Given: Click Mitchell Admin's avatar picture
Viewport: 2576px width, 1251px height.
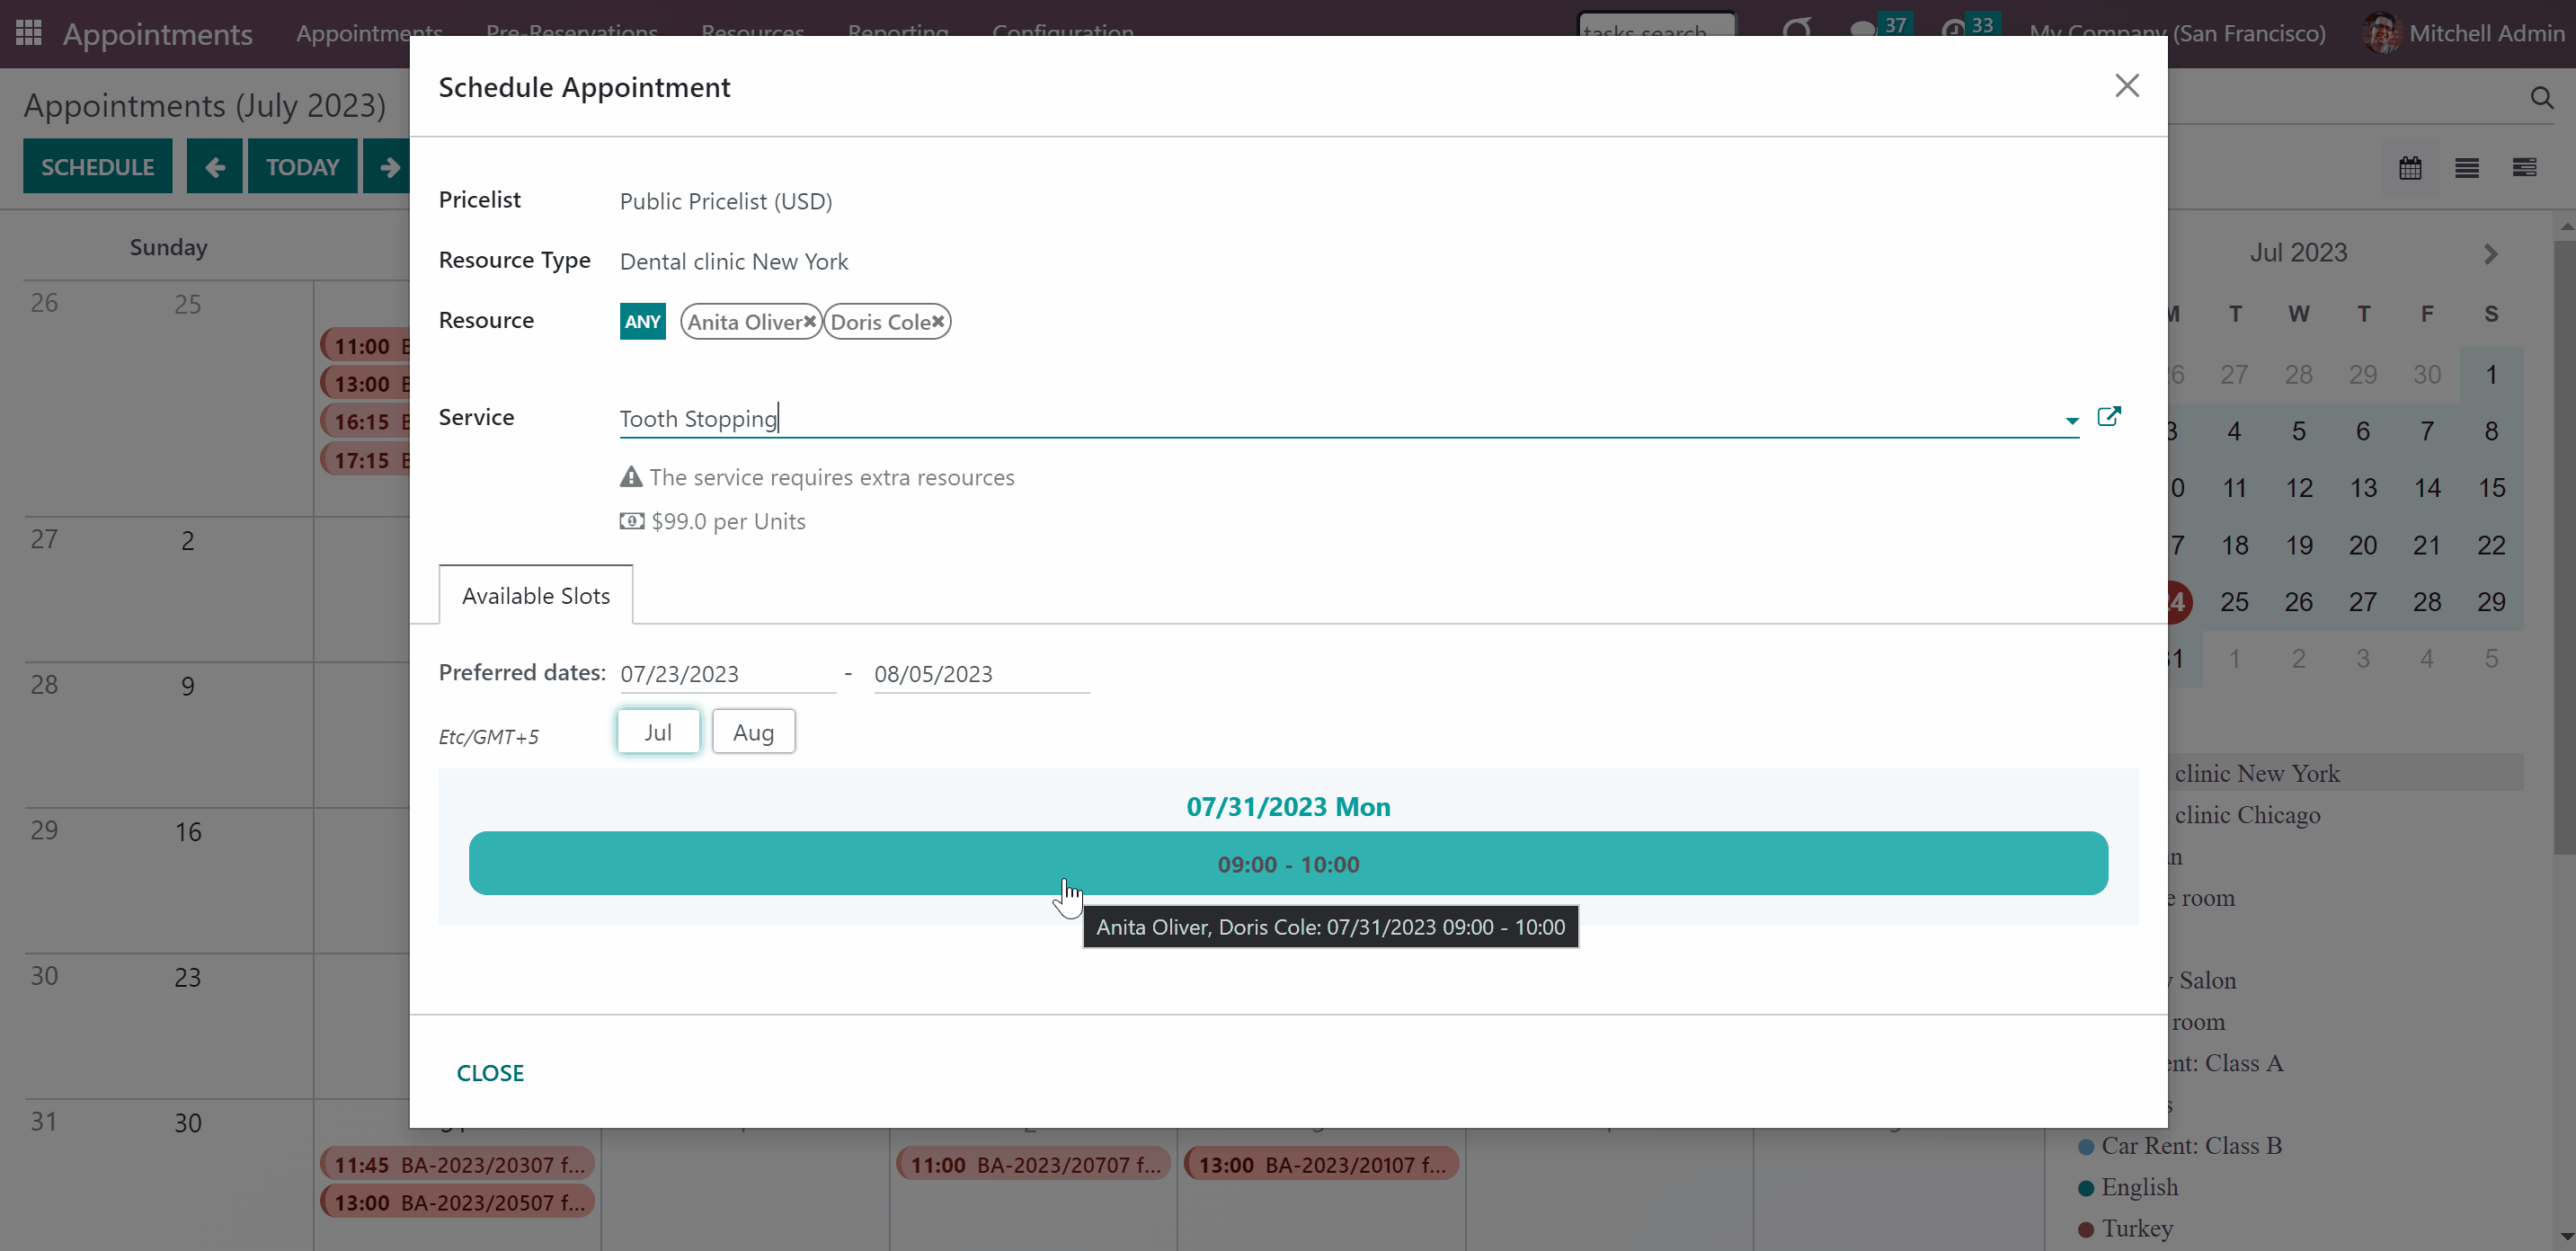Looking at the screenshot, I should (x=2381, y=33).
